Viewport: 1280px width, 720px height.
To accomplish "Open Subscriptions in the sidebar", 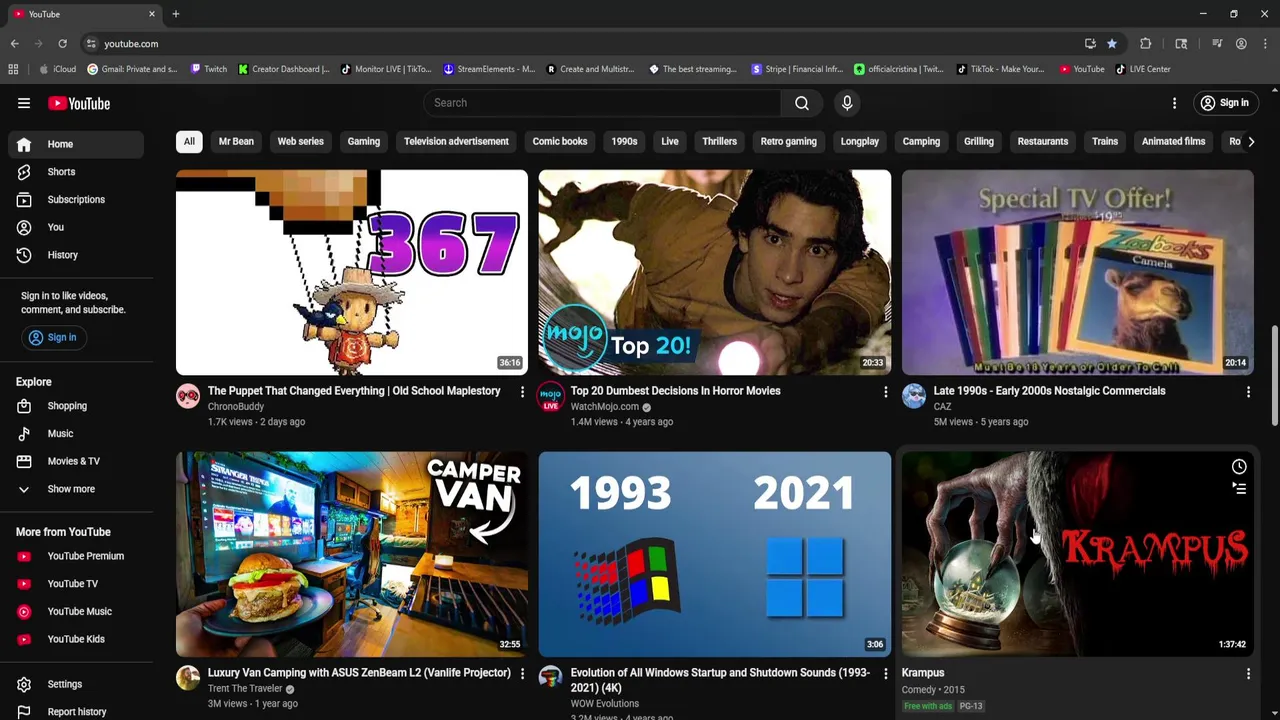I will coord(77,199).
